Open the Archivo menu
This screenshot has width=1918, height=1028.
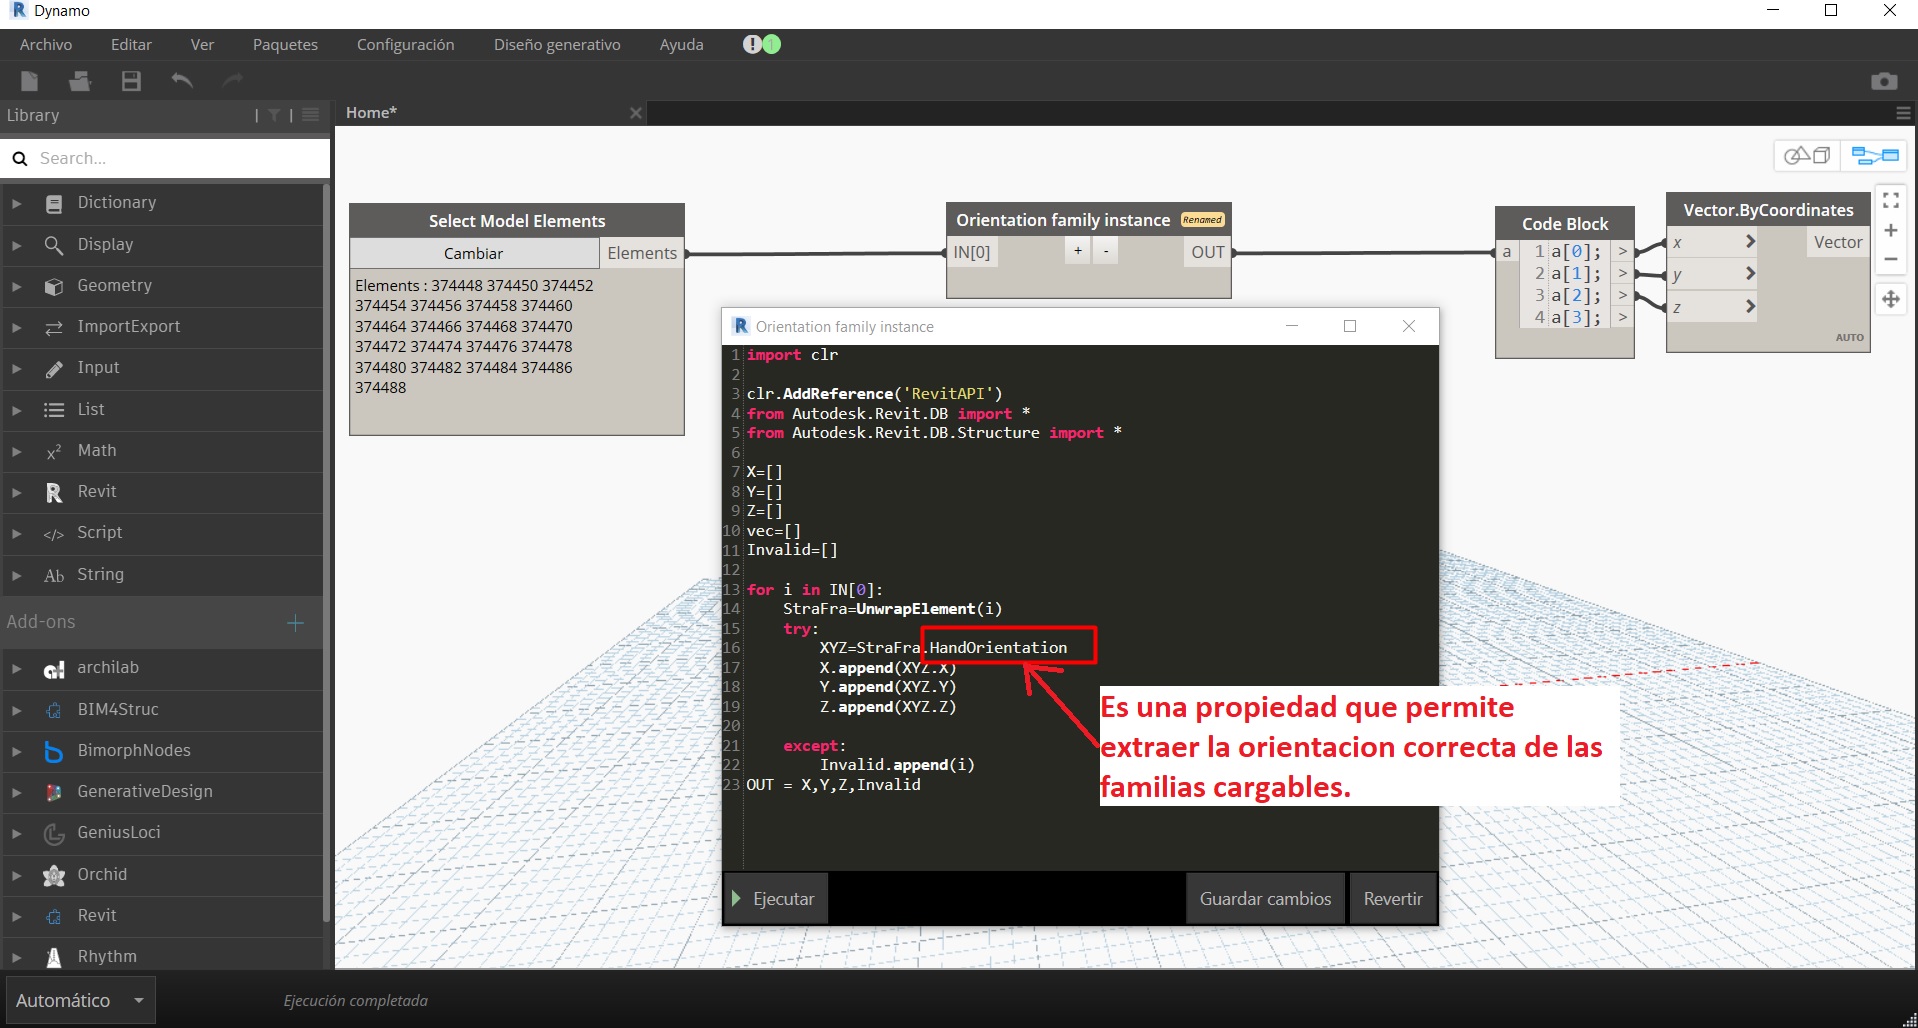[x=46, y=44]
